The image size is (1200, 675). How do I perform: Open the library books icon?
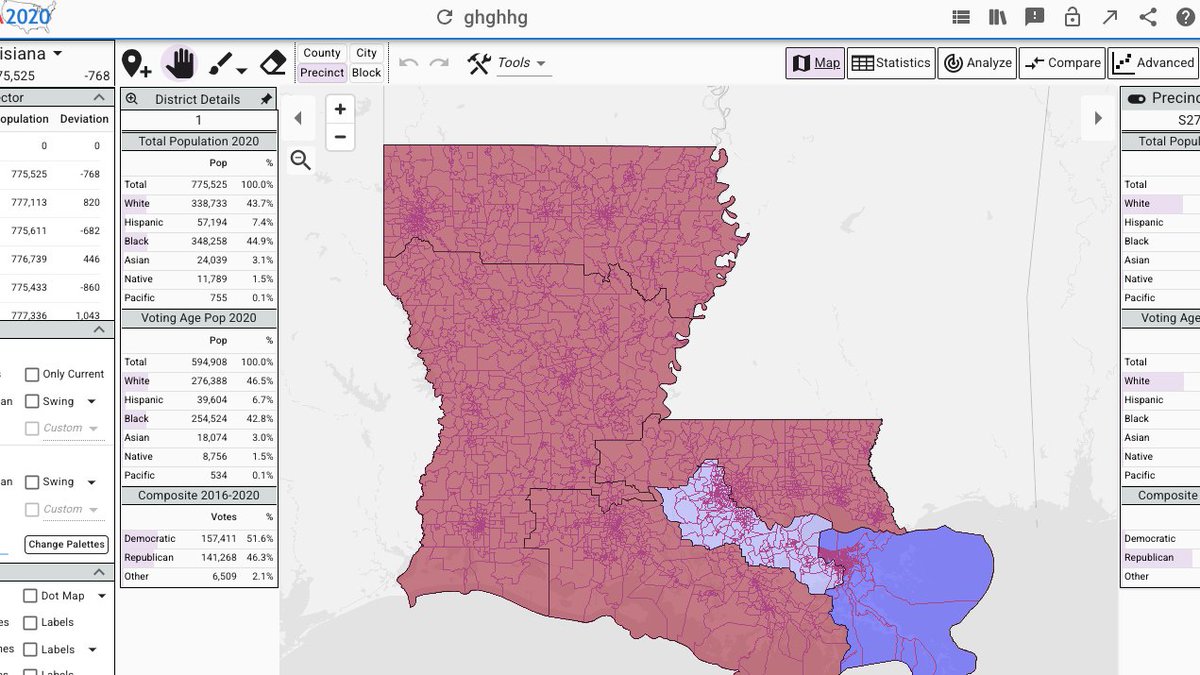[997, 17]
